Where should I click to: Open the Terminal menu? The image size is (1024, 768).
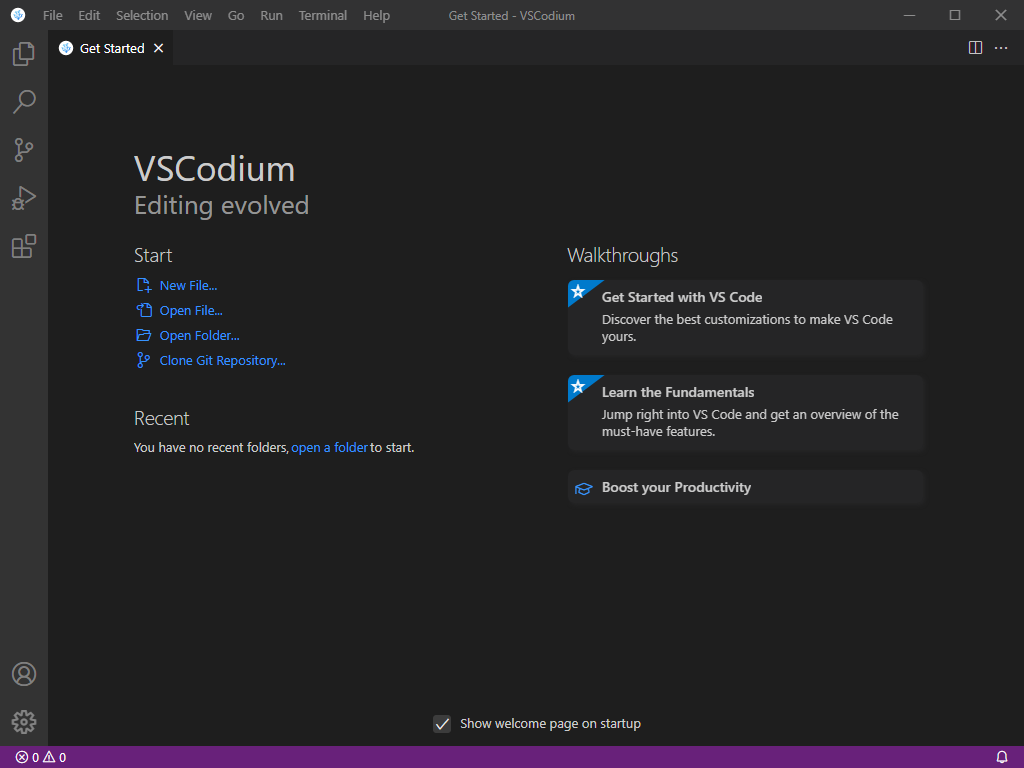[323, 15]
